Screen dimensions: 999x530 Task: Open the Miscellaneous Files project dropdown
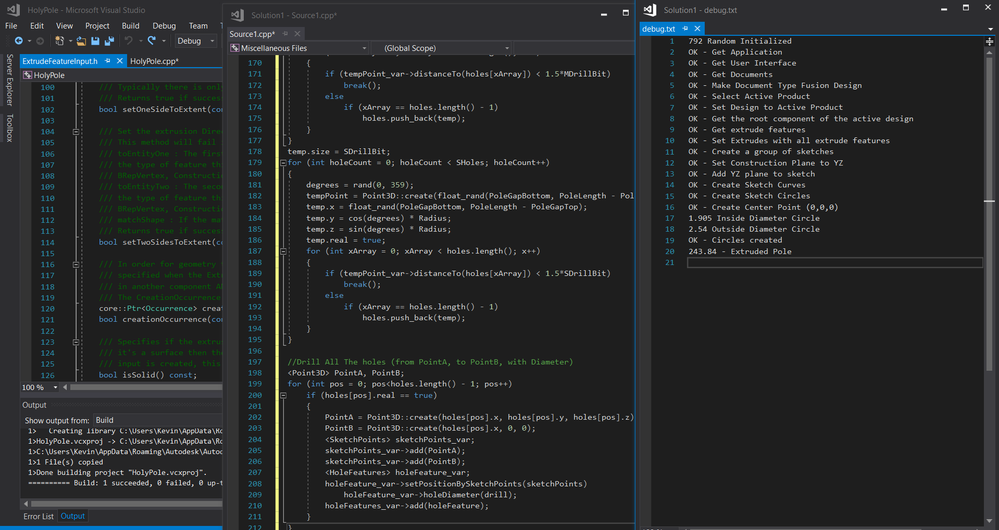click(298, 48)
